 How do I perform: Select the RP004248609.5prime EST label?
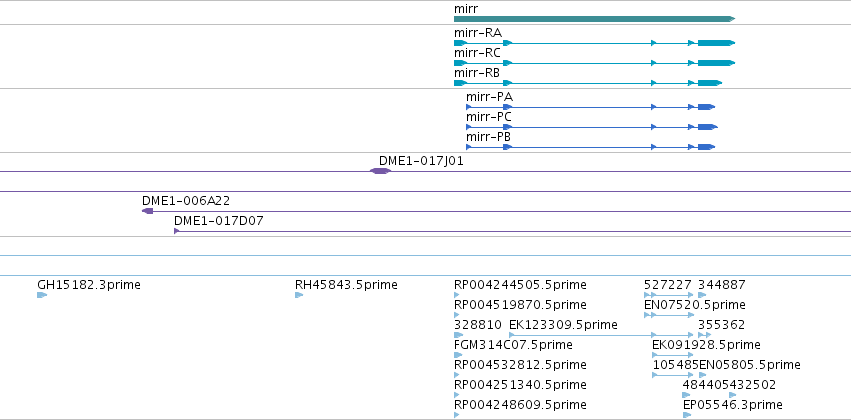520,405
